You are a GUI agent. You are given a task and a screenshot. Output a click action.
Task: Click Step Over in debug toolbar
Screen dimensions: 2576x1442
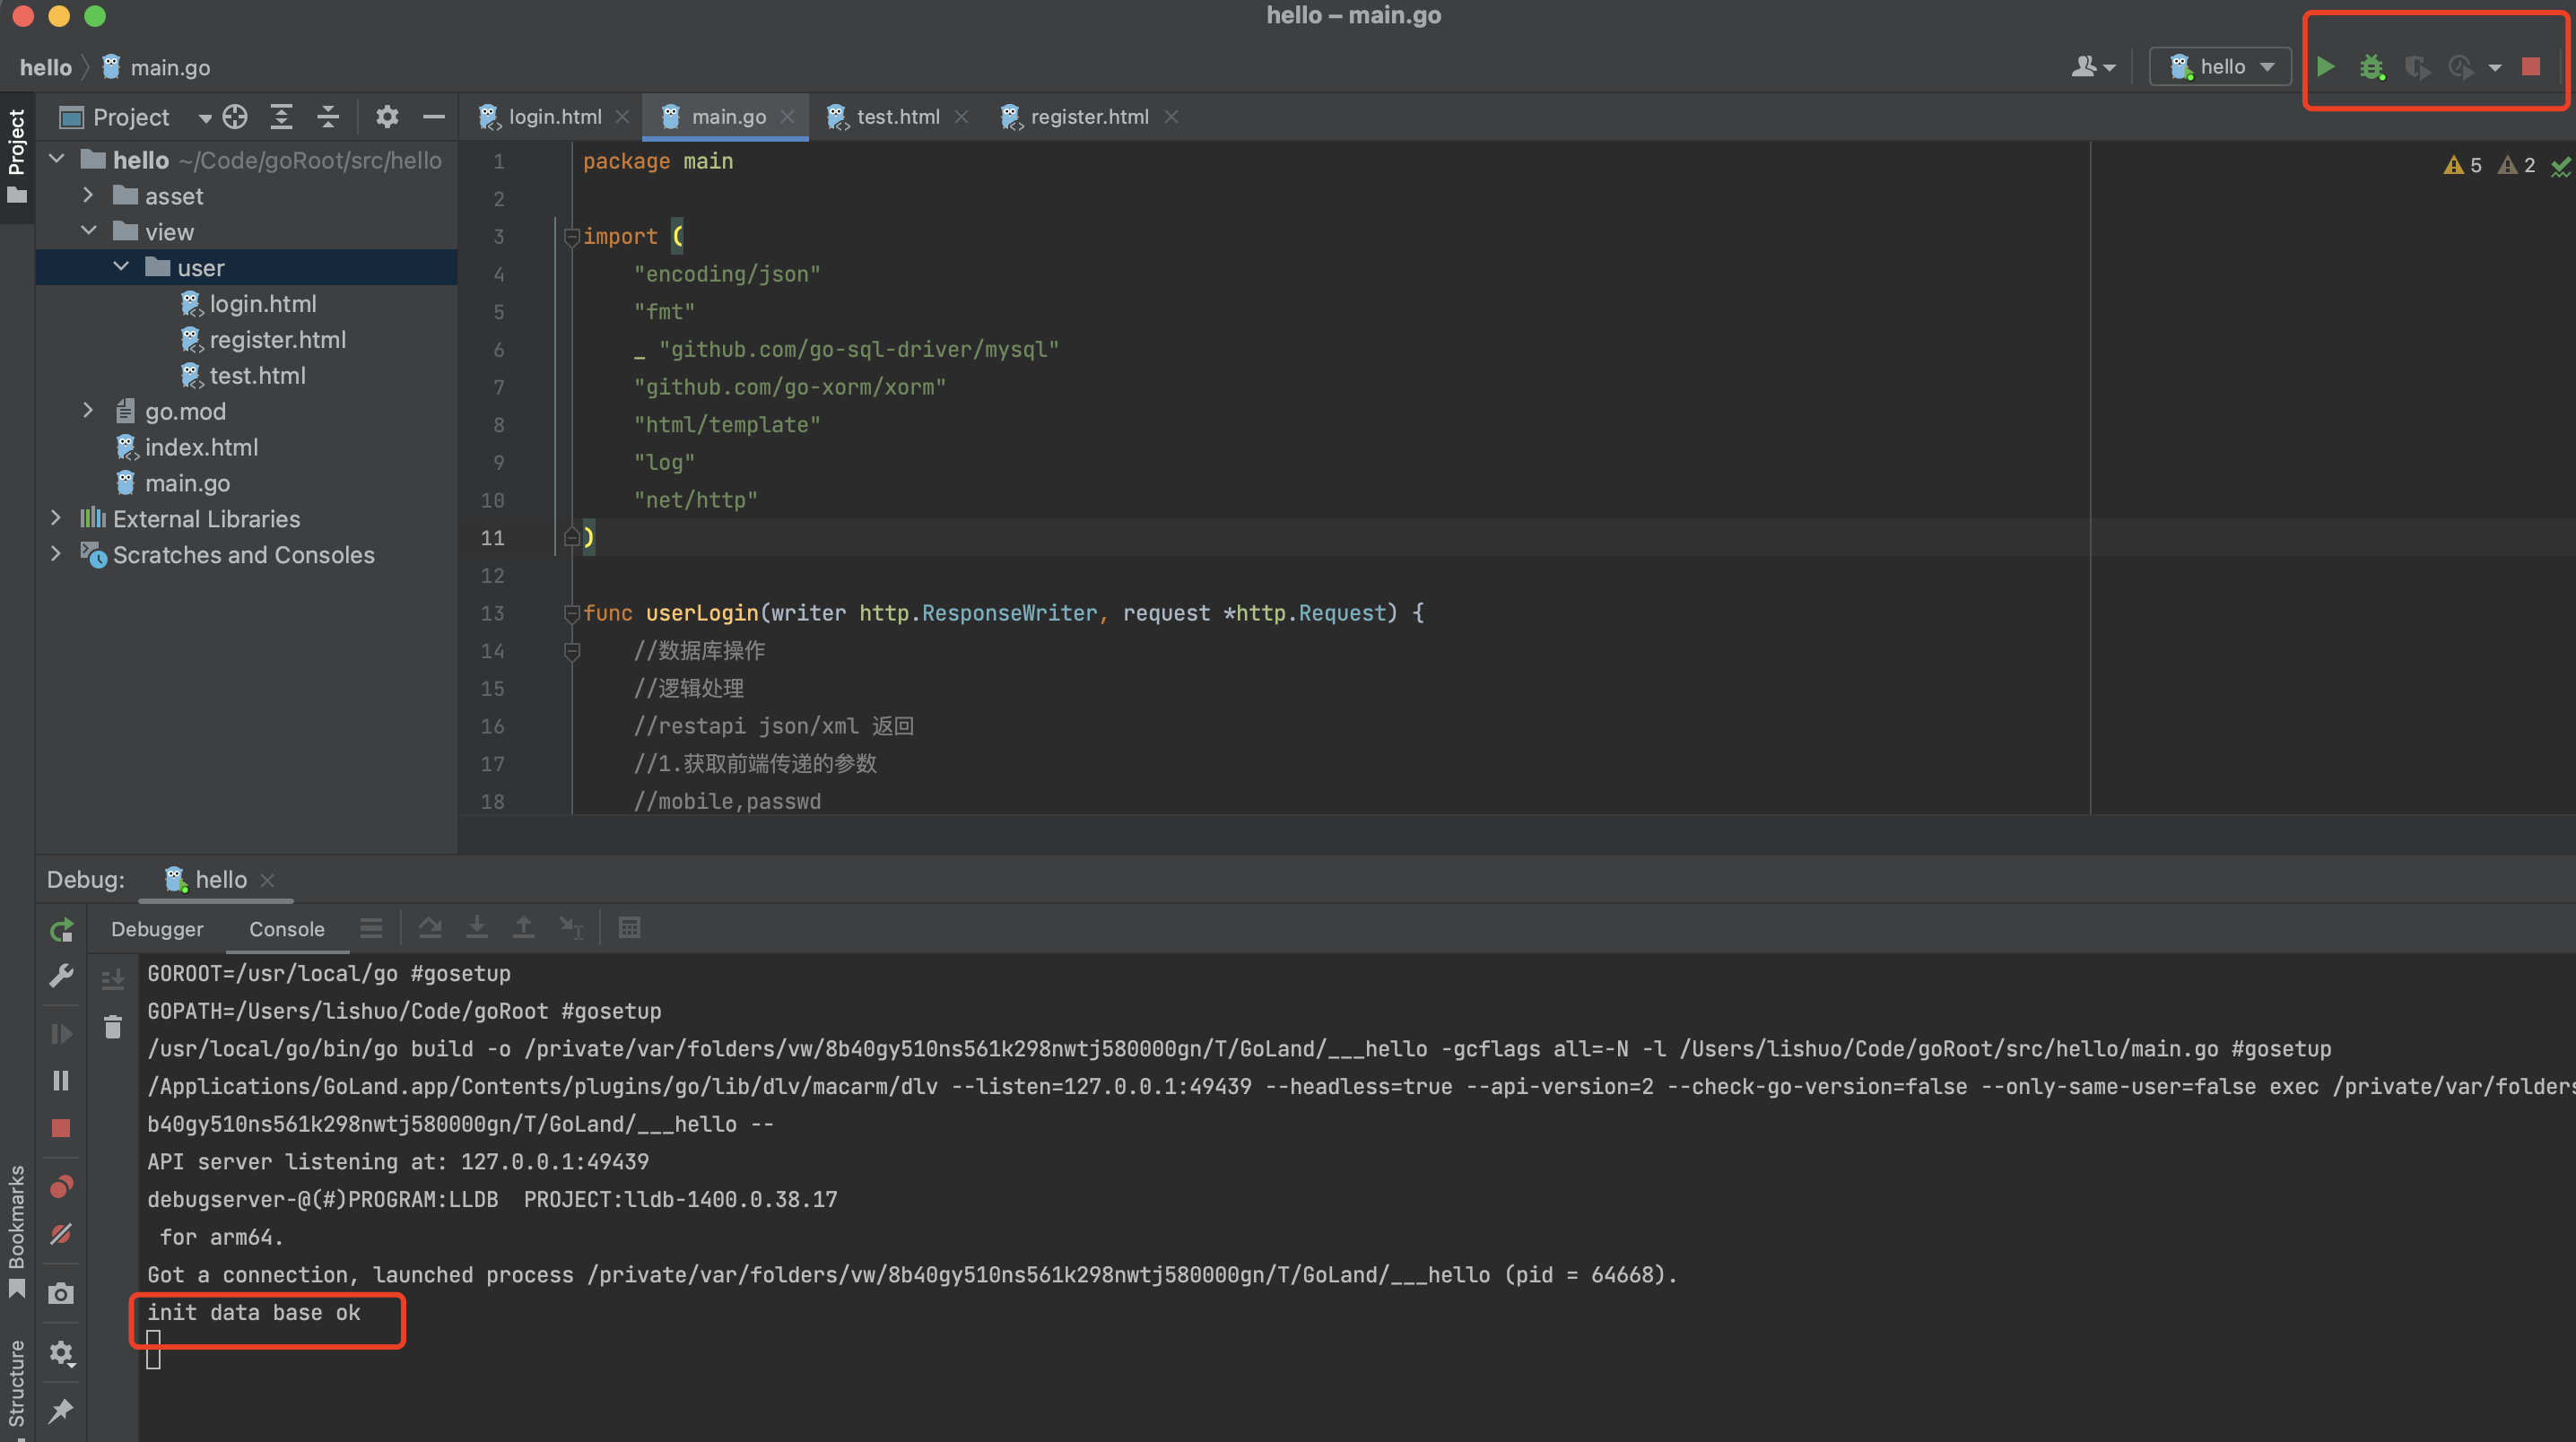pos(430,929)
